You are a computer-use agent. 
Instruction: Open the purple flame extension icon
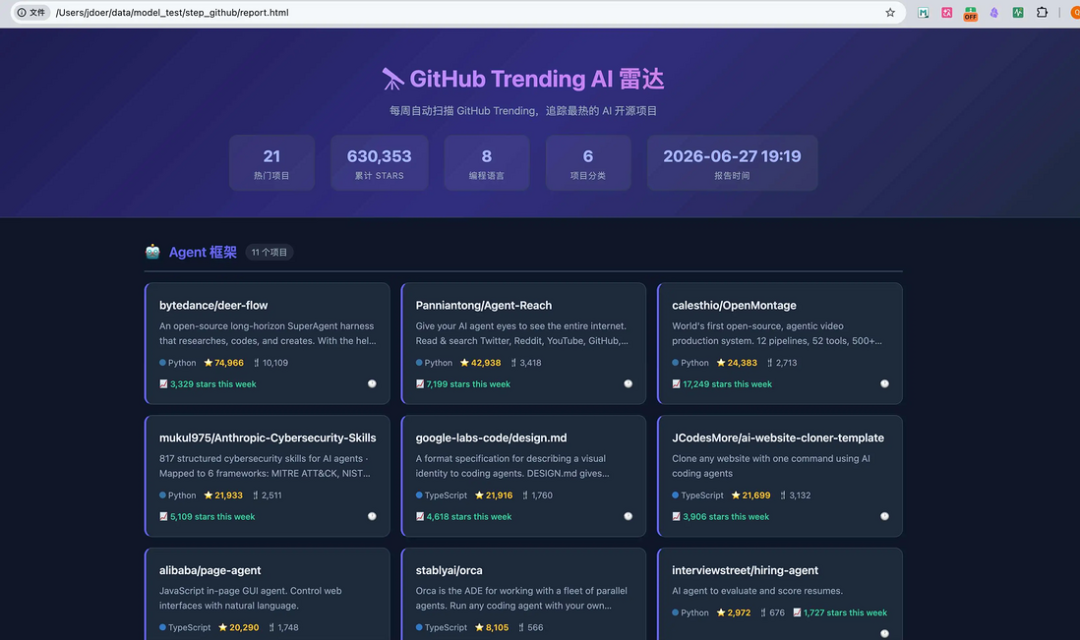point(994,12)
